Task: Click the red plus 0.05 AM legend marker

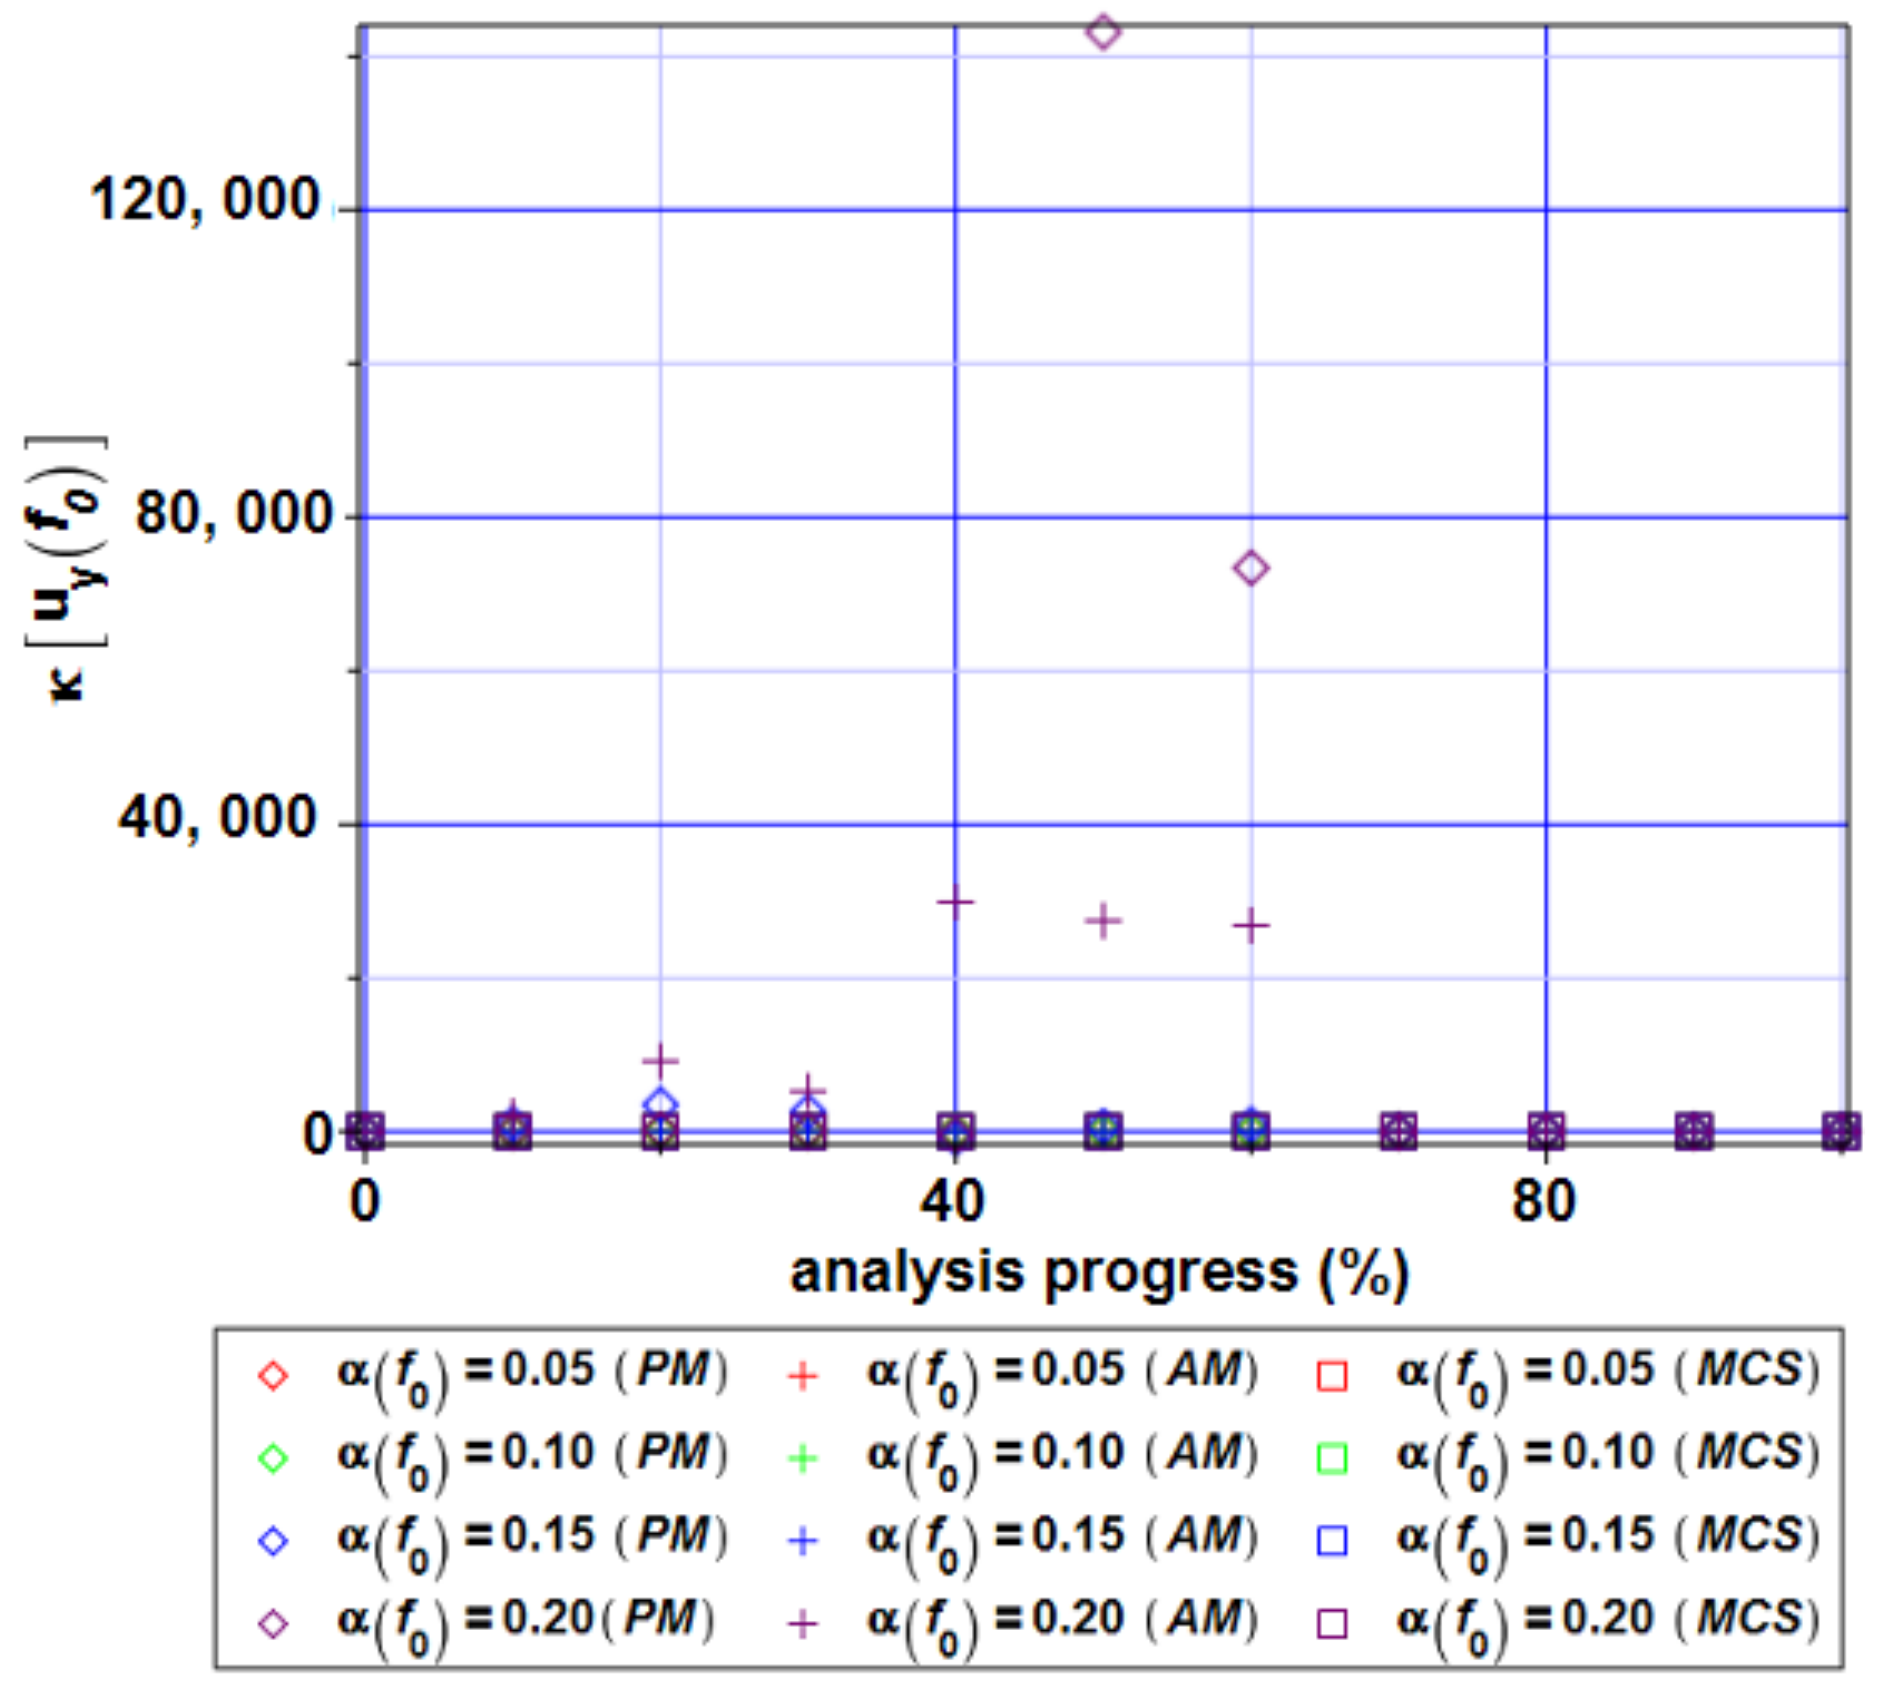Action: 802,1376
